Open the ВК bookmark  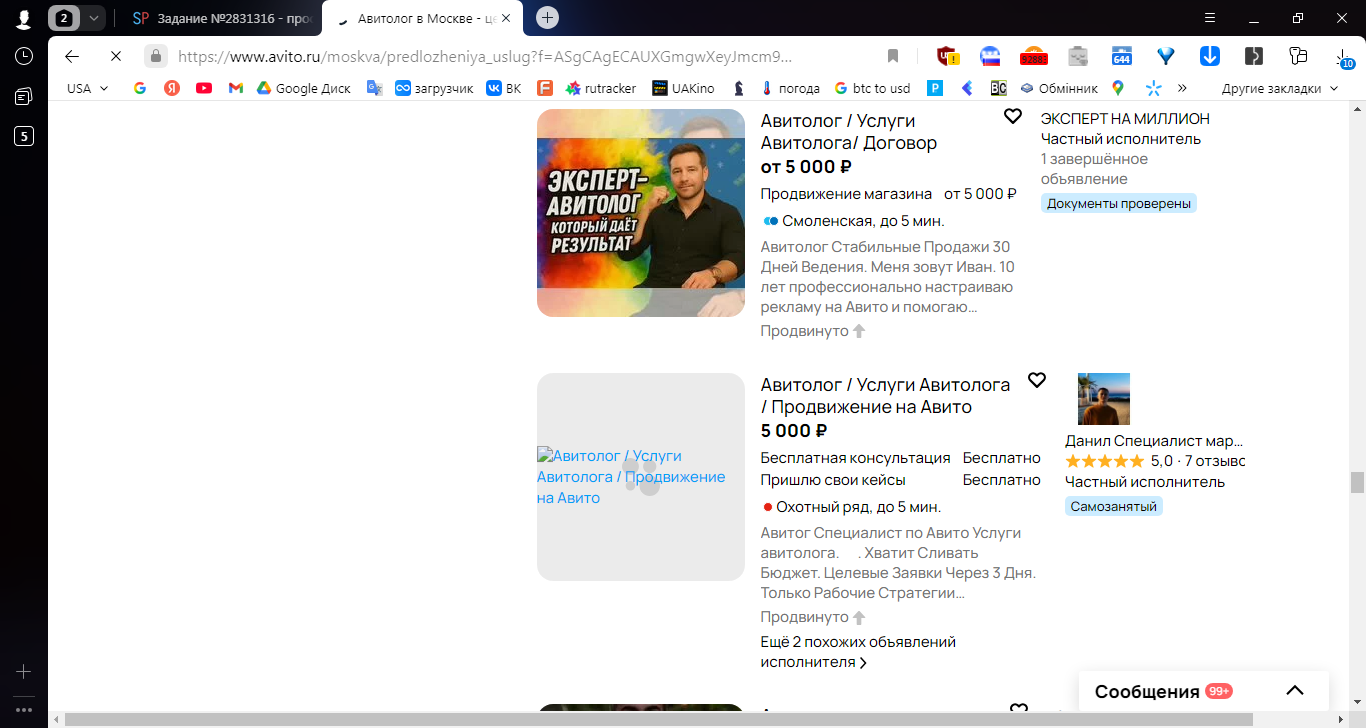(504, 88)
